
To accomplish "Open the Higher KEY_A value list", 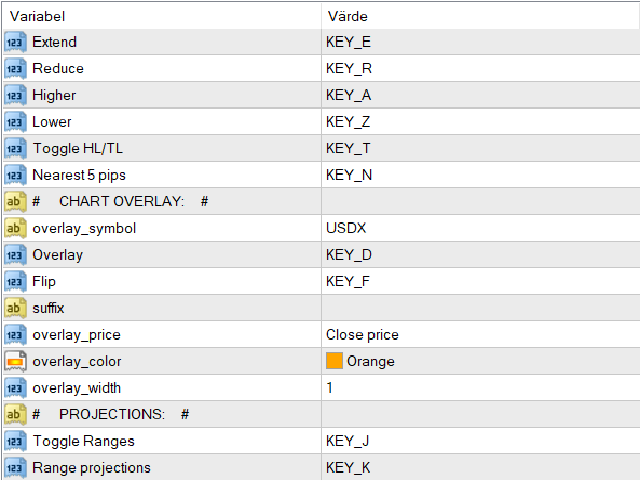I will (480, 96).
